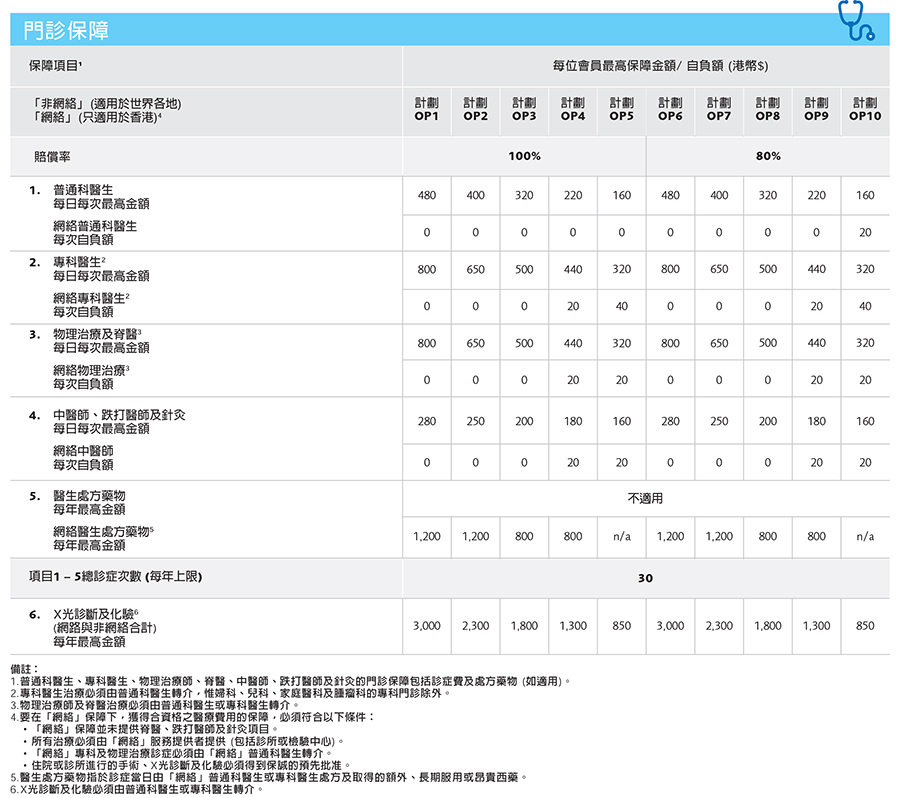Select the 計劃 OP1 column header

(427, 109)
